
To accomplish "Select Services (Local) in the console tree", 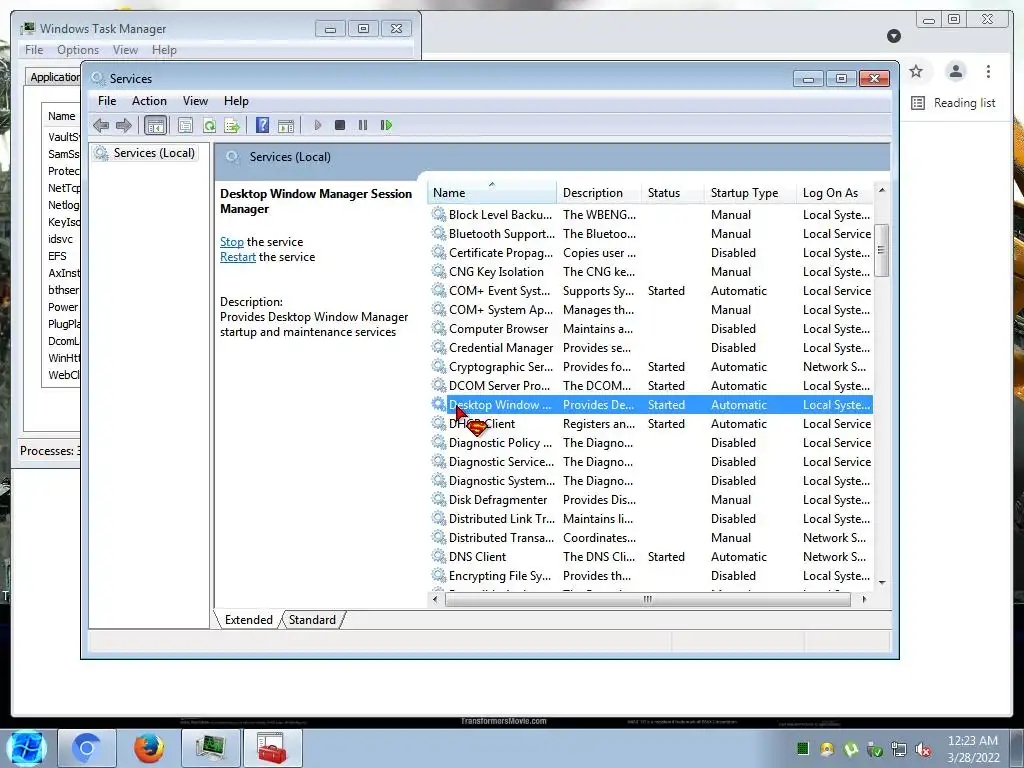I will (x=153, y=153).
